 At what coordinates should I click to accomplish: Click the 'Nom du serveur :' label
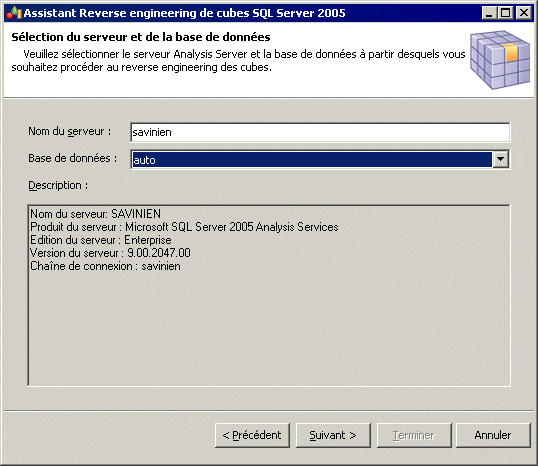click(70, 131)
